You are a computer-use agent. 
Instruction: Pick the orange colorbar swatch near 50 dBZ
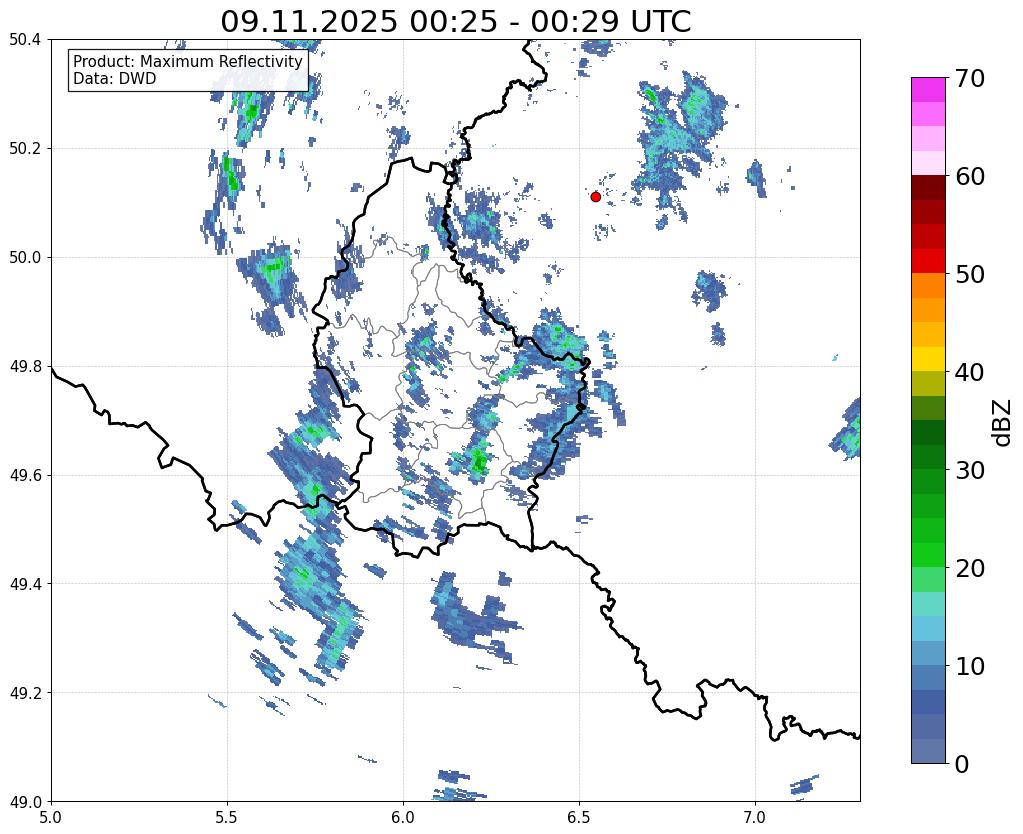point(928,286)
